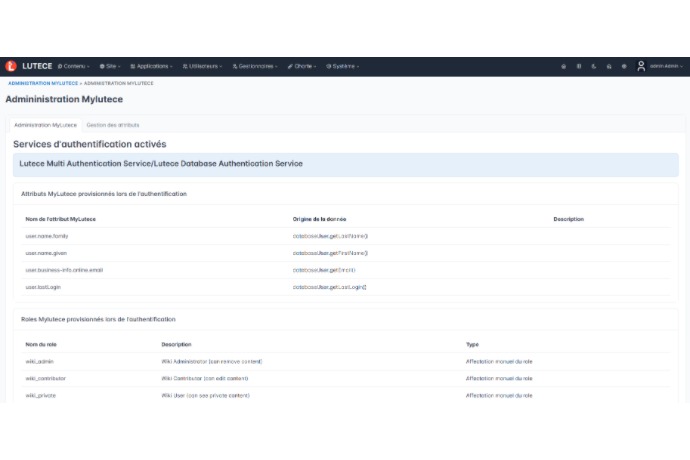
Task: Click the Roles Mylutece provisionnés card title
Action: 98,319
